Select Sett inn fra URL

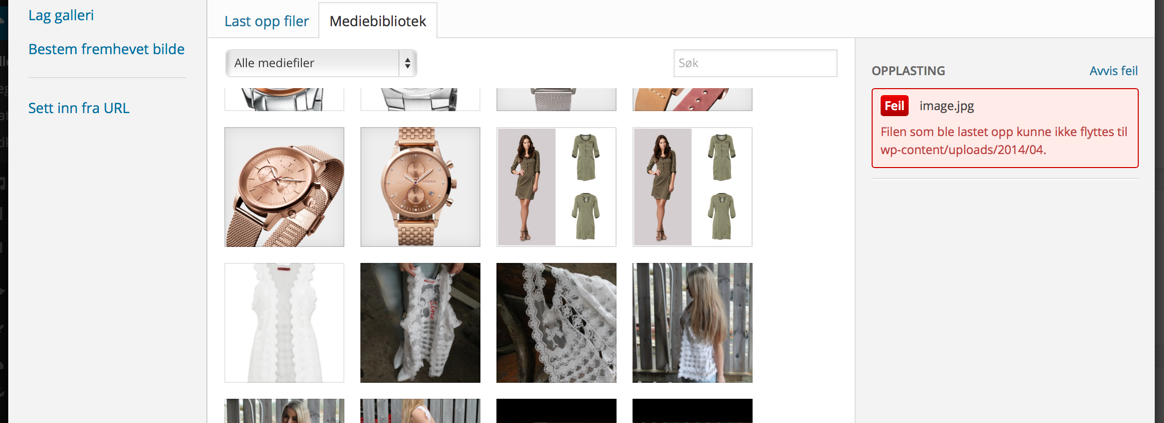[x=79, y=108]
